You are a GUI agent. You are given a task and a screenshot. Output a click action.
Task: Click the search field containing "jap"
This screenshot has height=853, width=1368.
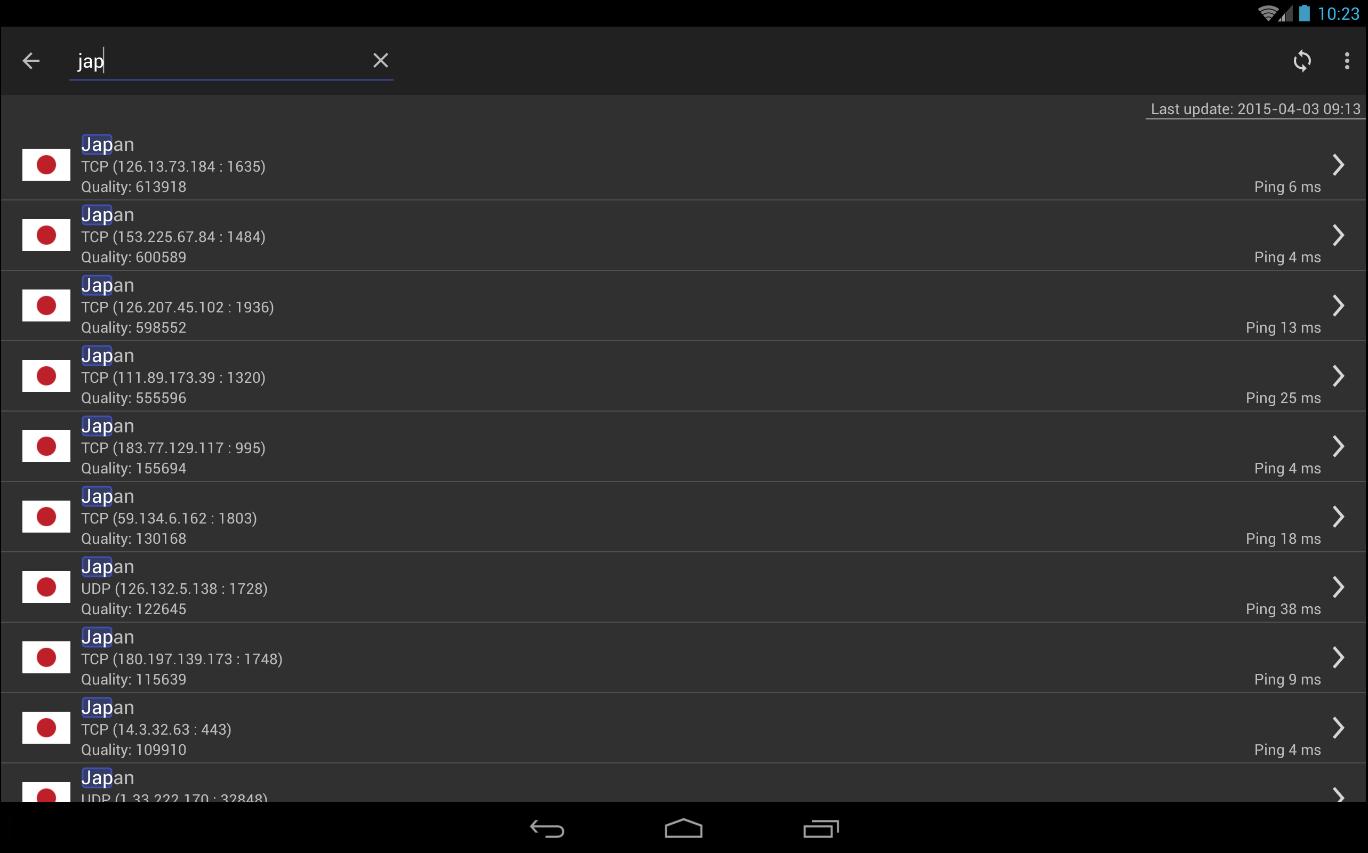pos(231,61)
